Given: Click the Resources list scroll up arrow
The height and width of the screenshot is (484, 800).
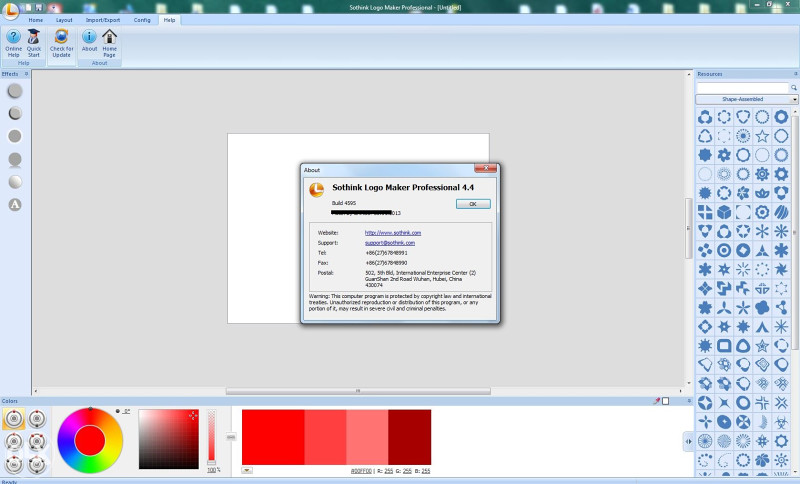Looking at the screenshot, I should coord(796,112).
